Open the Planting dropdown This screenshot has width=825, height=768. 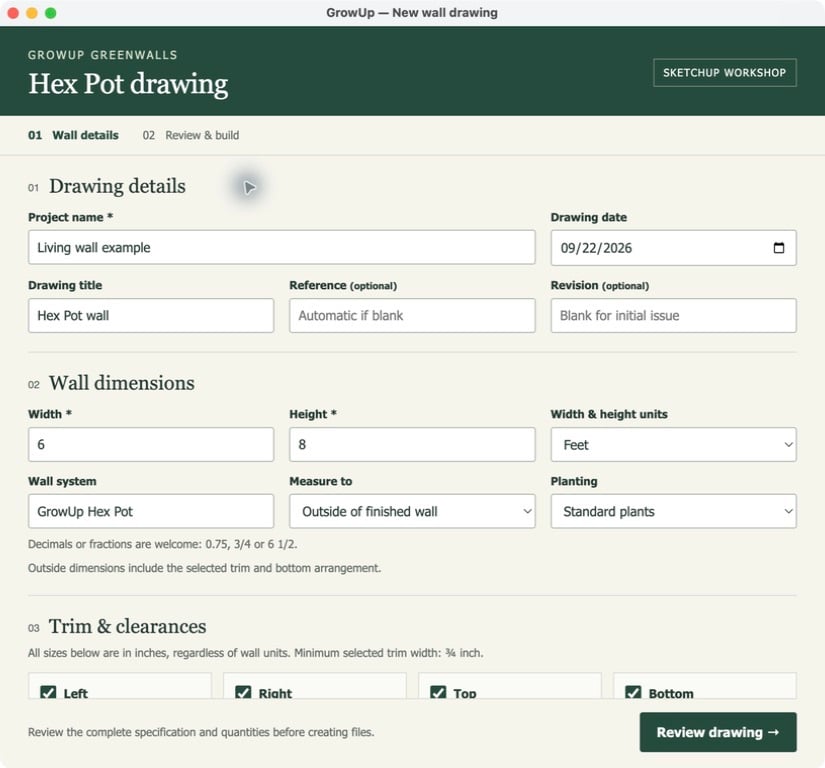[673, 511]
